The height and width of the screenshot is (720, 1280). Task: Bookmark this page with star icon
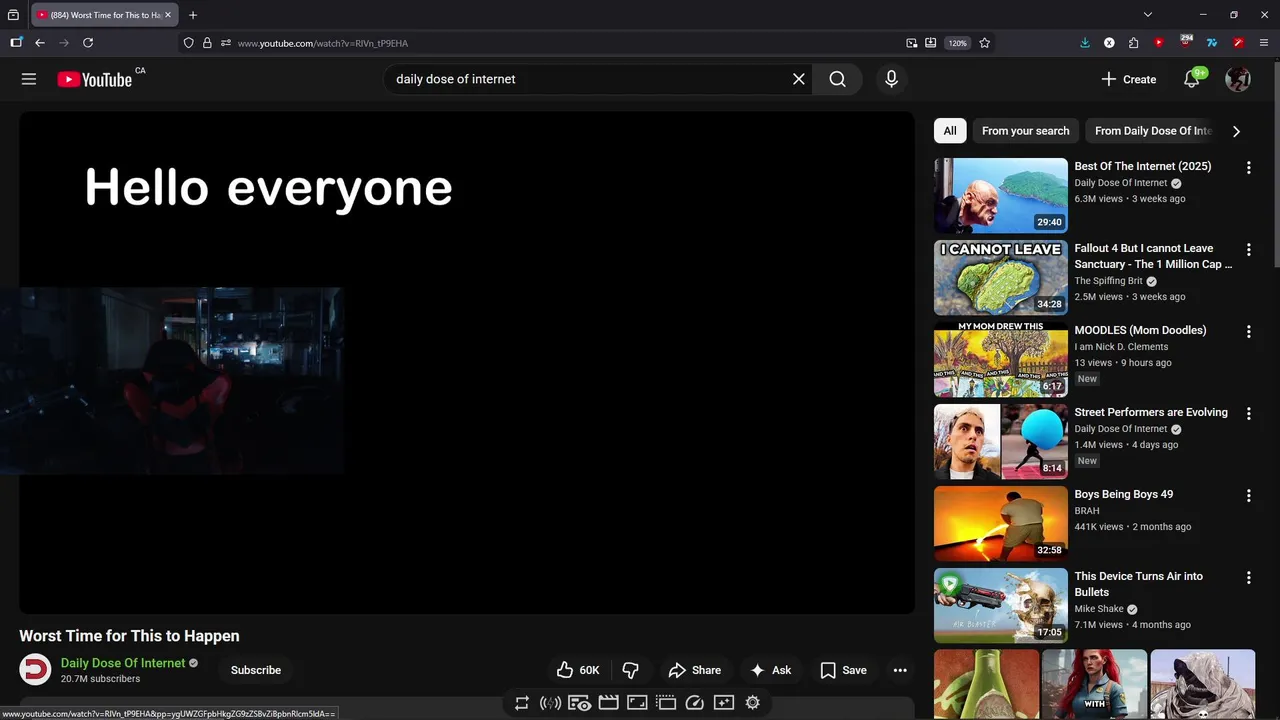click(985, 43)
